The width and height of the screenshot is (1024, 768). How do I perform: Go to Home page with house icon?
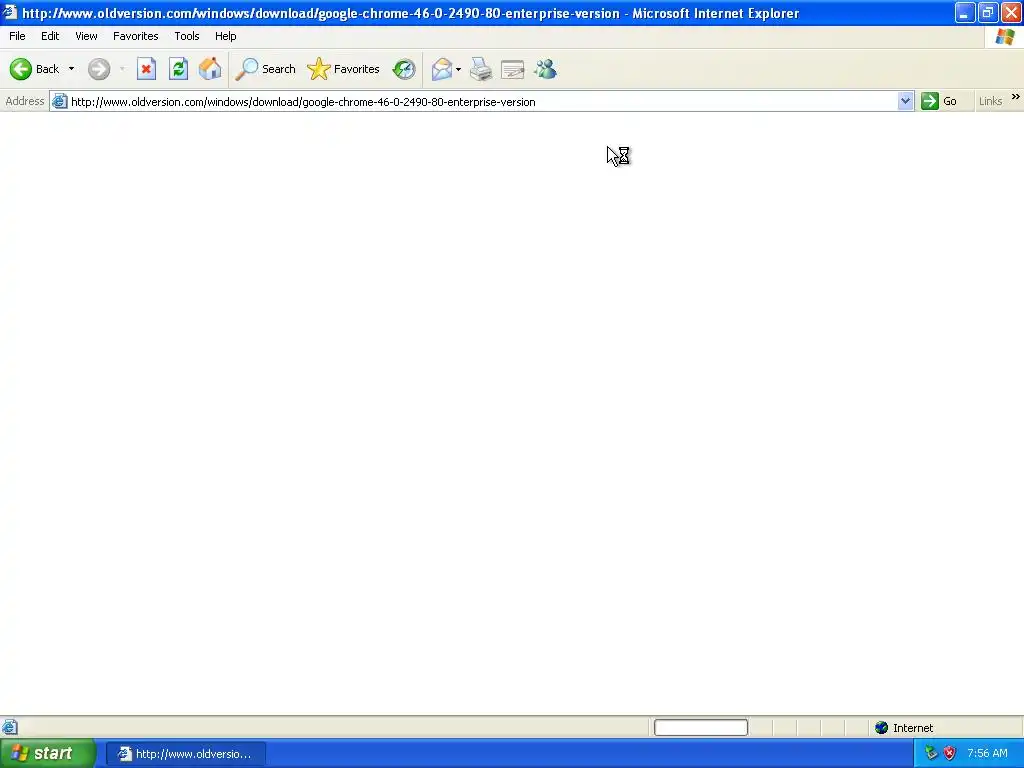point(210,69)
